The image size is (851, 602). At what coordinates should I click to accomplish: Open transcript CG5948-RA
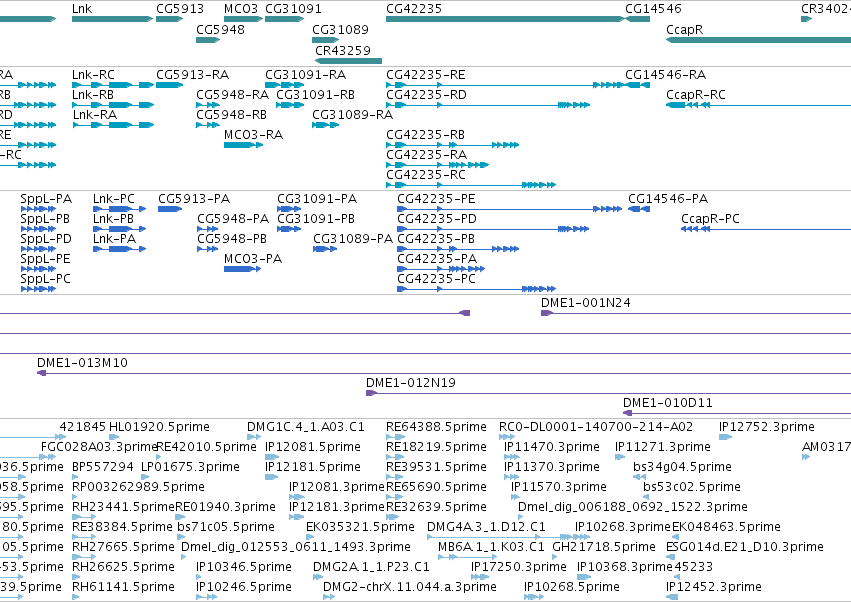(x=233, y=95)
